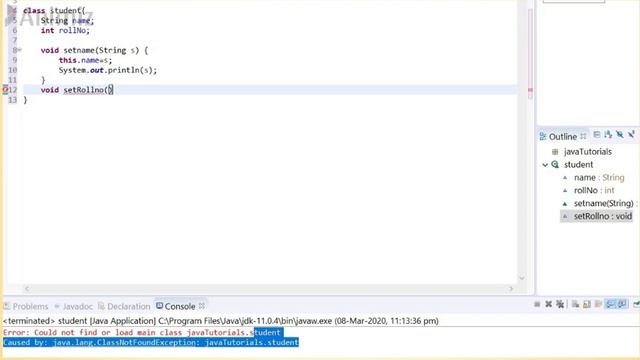640x360 pixels.
Task: Click closing brace on line 13
Action: pyautogui.click(x=25, y=100)
